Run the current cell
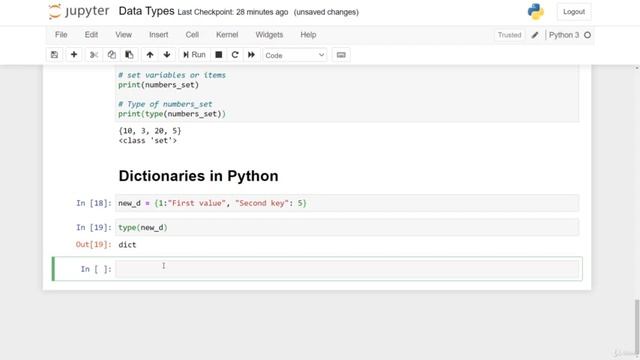640x360 pixels. (194, 55)
